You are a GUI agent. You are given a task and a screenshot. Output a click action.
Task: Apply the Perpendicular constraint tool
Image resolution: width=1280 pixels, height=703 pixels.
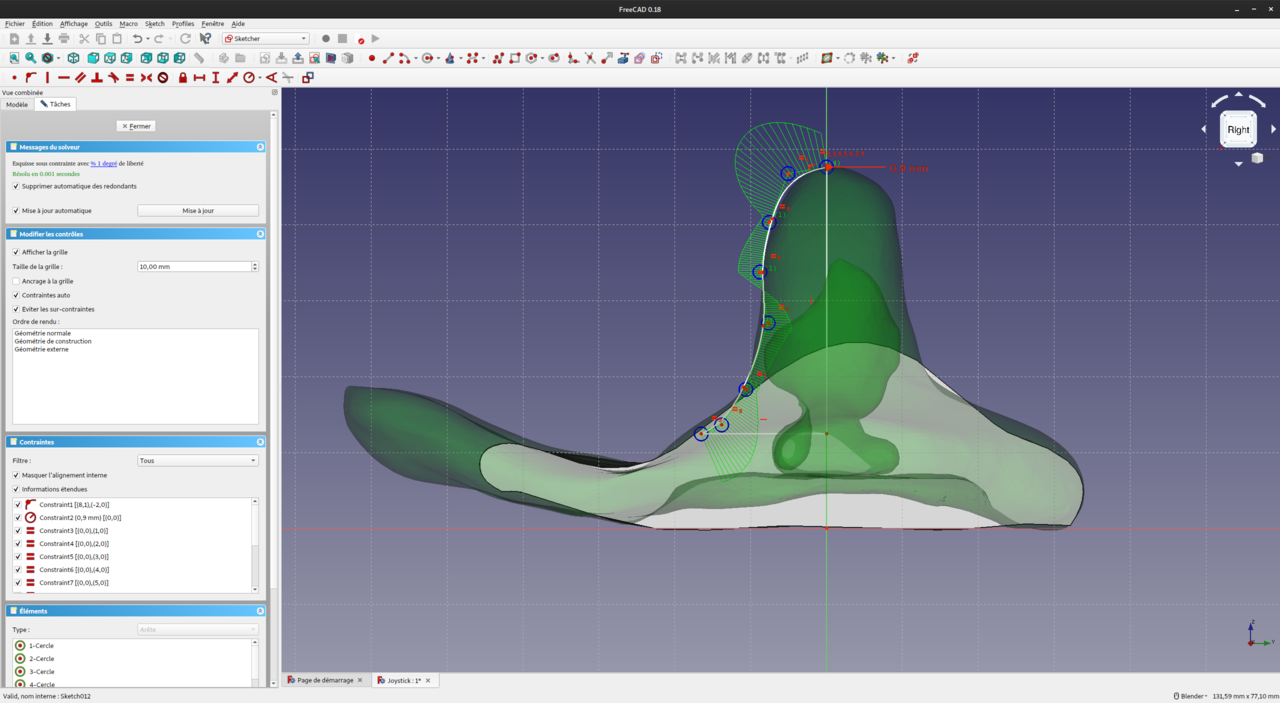click(97, 77)
